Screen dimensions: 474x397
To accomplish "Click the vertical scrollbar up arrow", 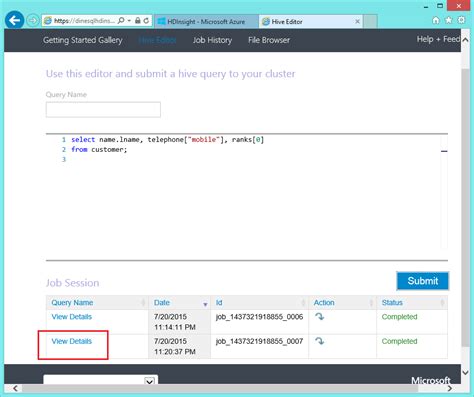I will (465, 40).
